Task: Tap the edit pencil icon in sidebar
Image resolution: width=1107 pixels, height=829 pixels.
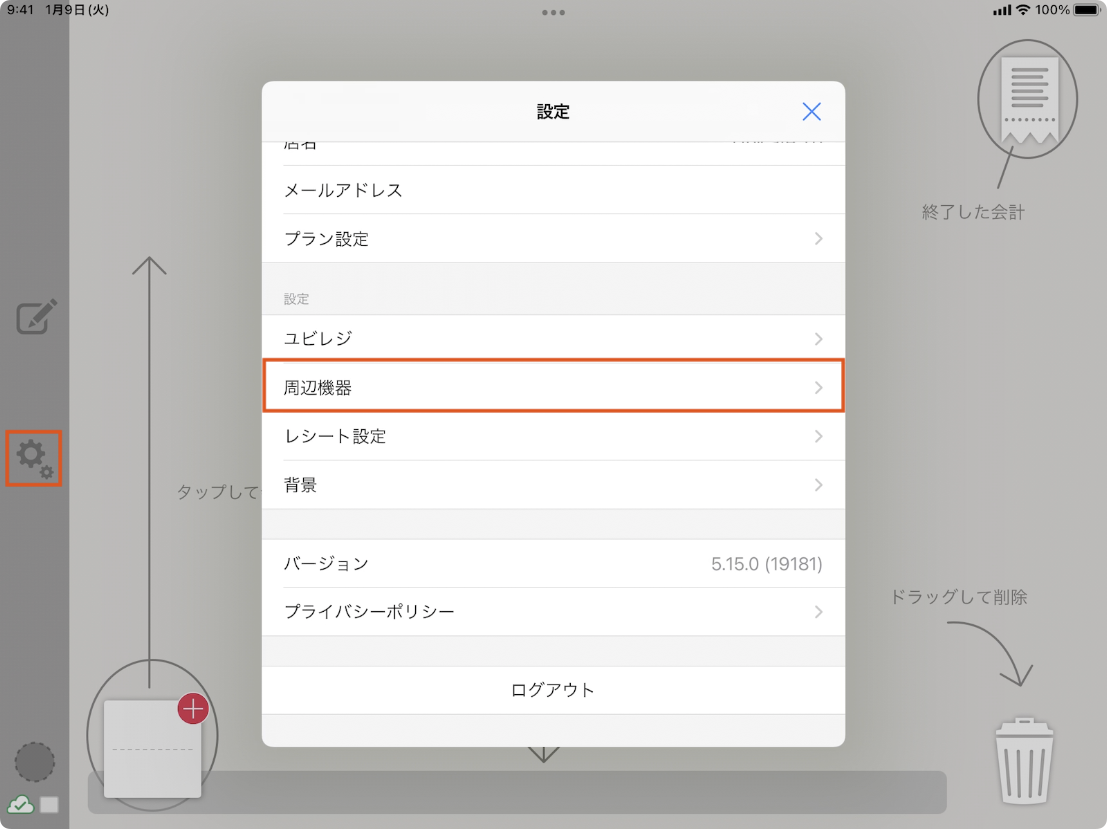Action: tap(36, 317)
